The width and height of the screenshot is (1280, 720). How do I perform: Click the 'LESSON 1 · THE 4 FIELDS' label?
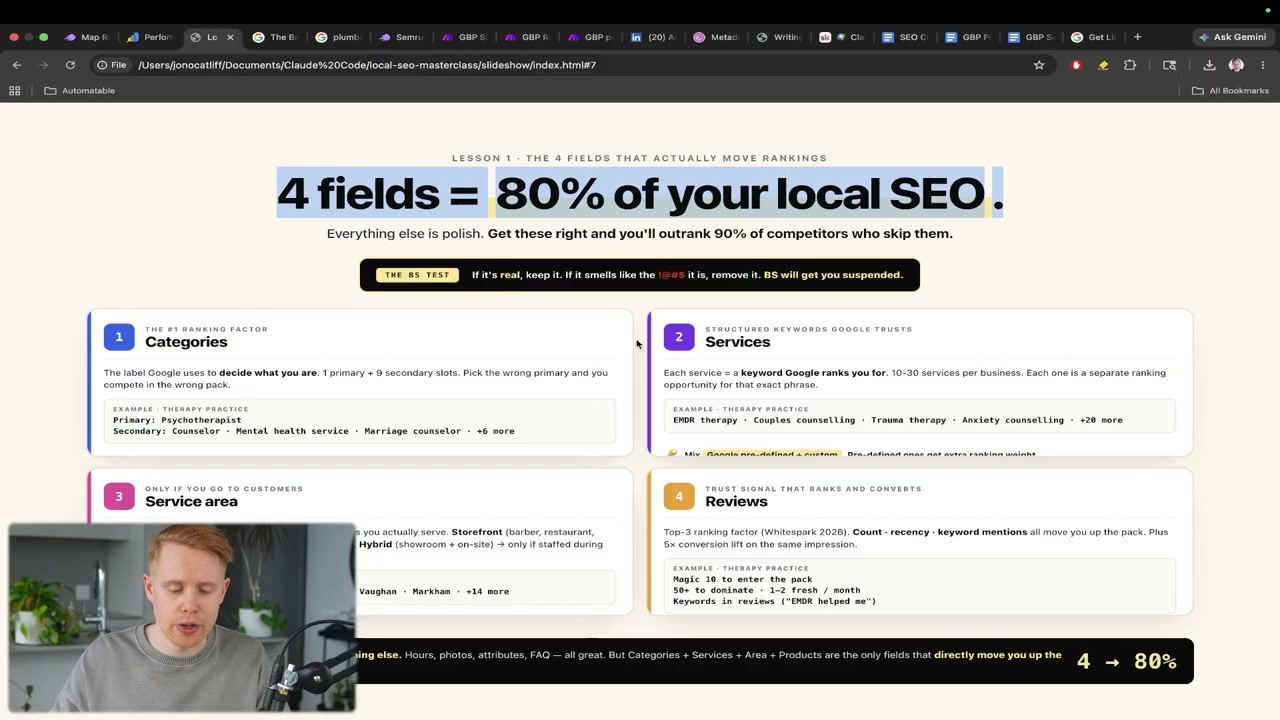[640, 158]
